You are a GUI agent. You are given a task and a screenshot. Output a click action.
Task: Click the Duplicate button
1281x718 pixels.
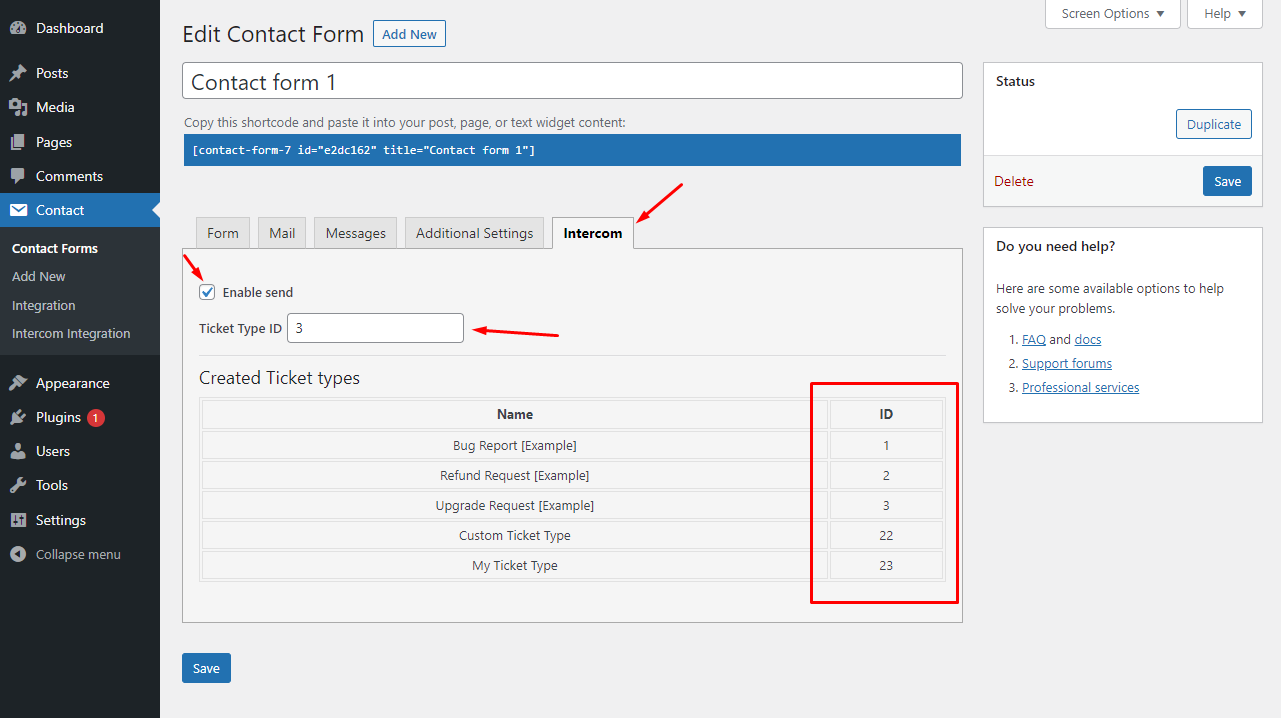click(1214, 124)
